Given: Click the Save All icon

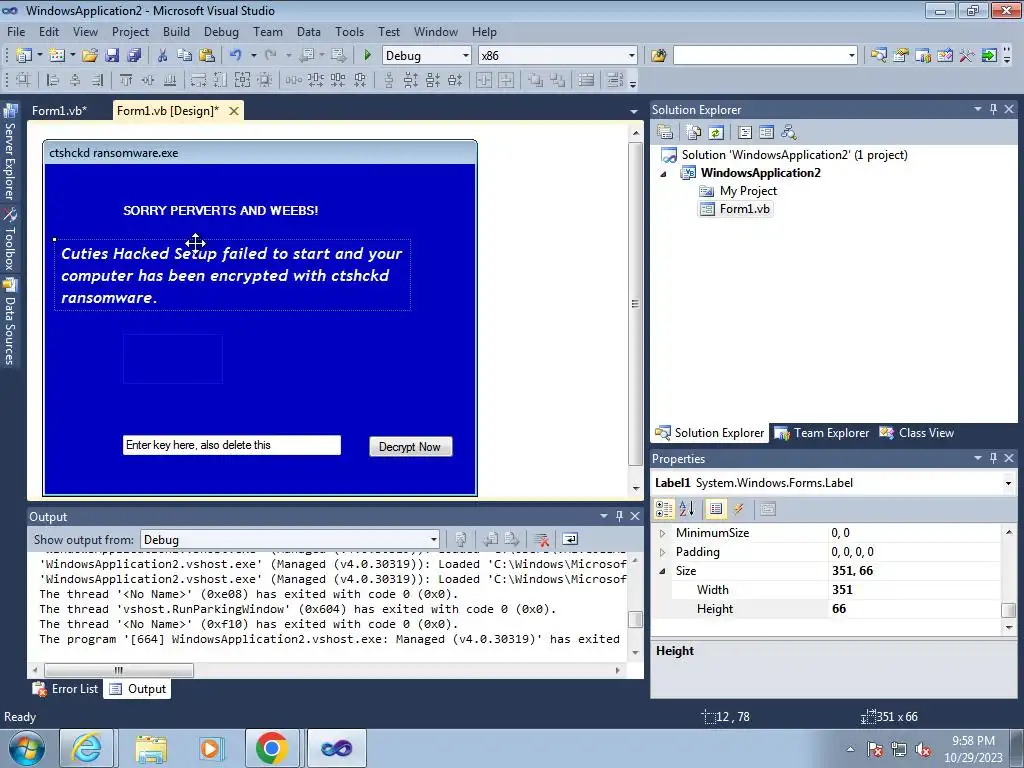Looking at the screenshot, I should pos(134,56).
